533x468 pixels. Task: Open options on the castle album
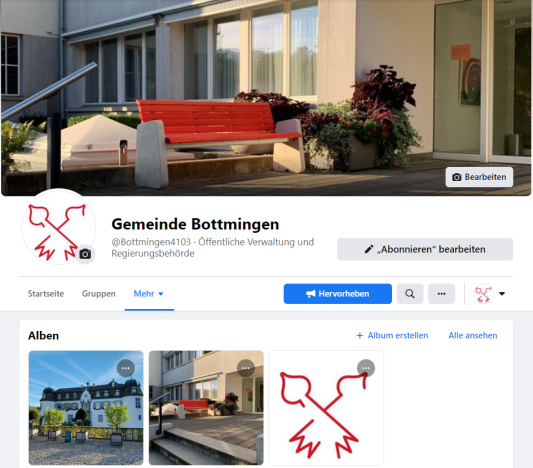point(126,368)
